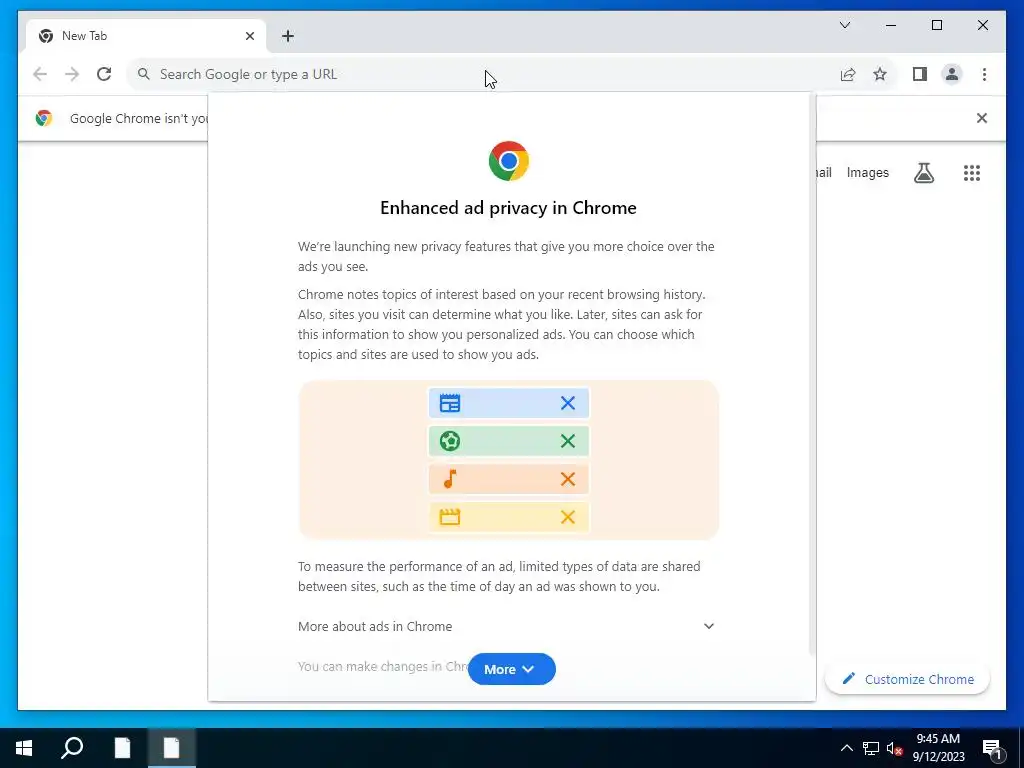Close the New Tab tab
This screenshot has height=768, width=1024.
point(249,36)
